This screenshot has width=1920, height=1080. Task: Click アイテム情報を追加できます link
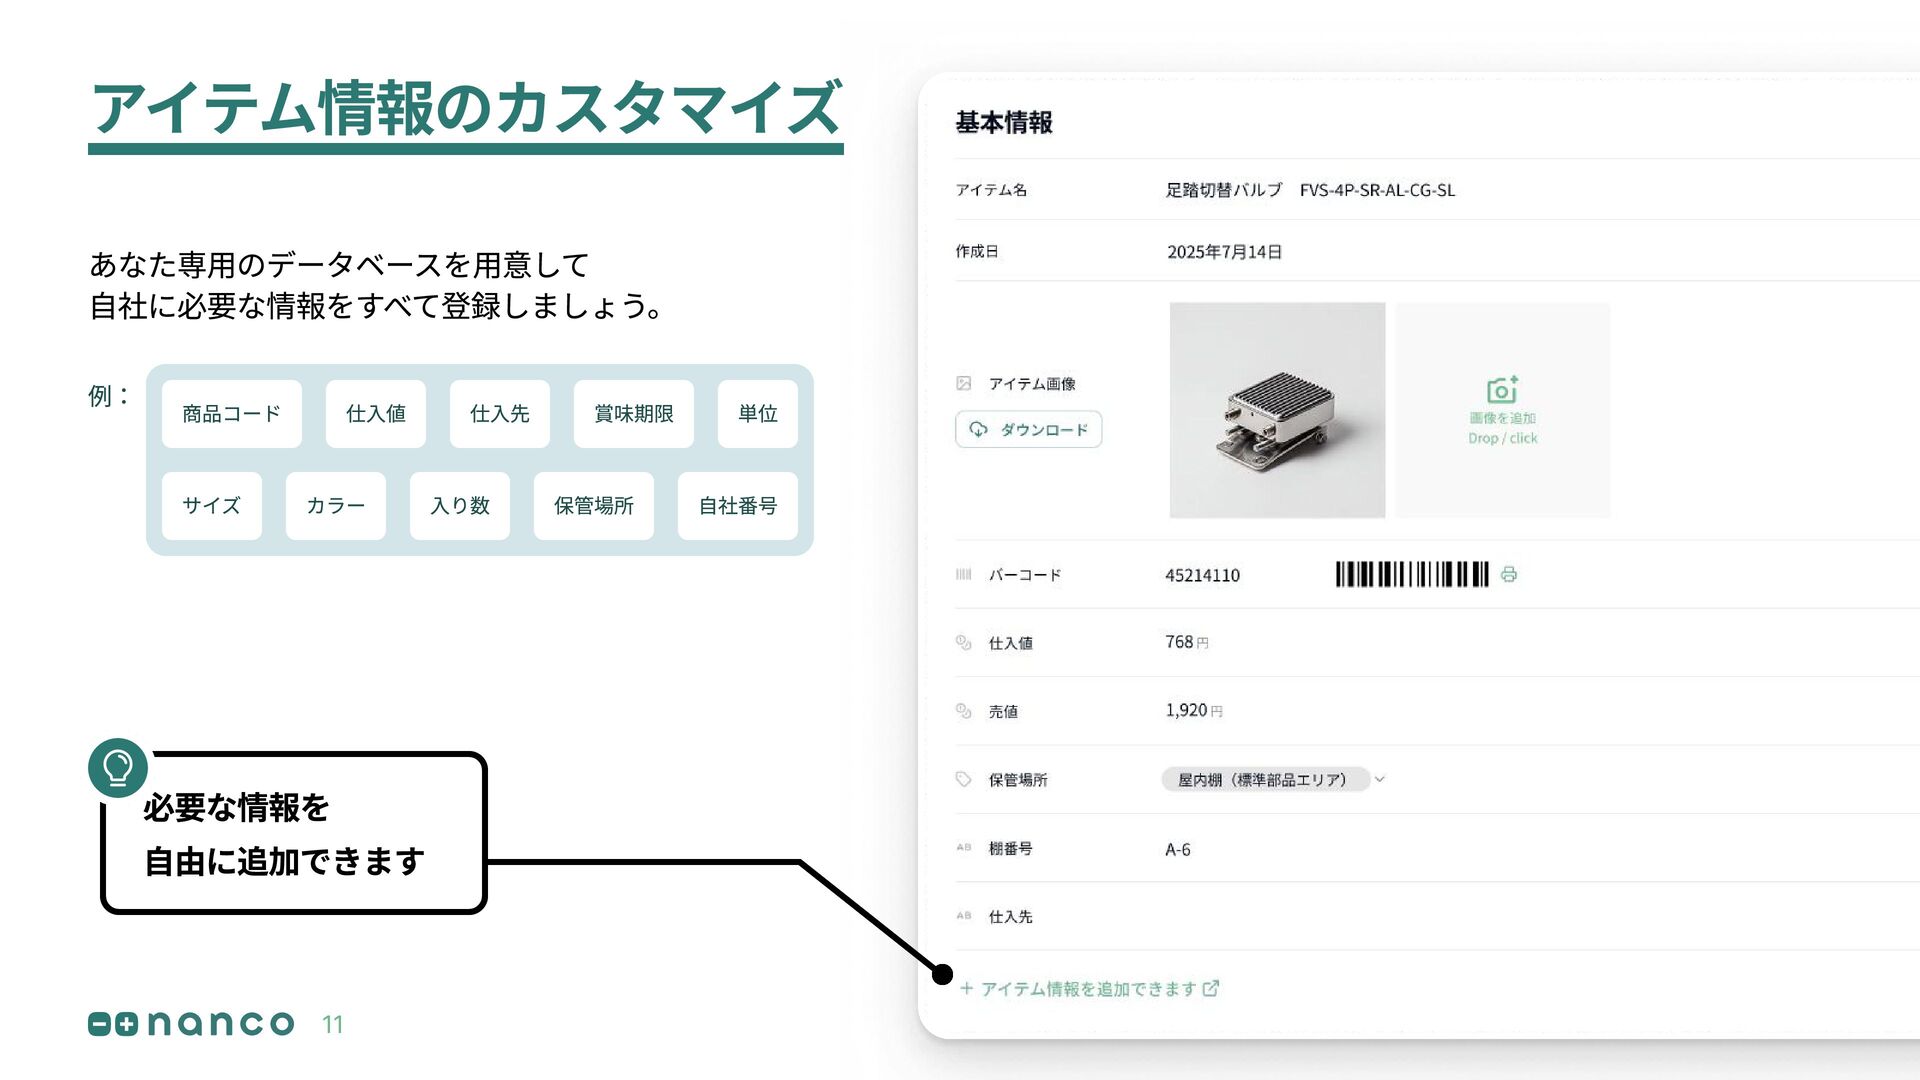pyautogui.click(x=1088, y=989)
